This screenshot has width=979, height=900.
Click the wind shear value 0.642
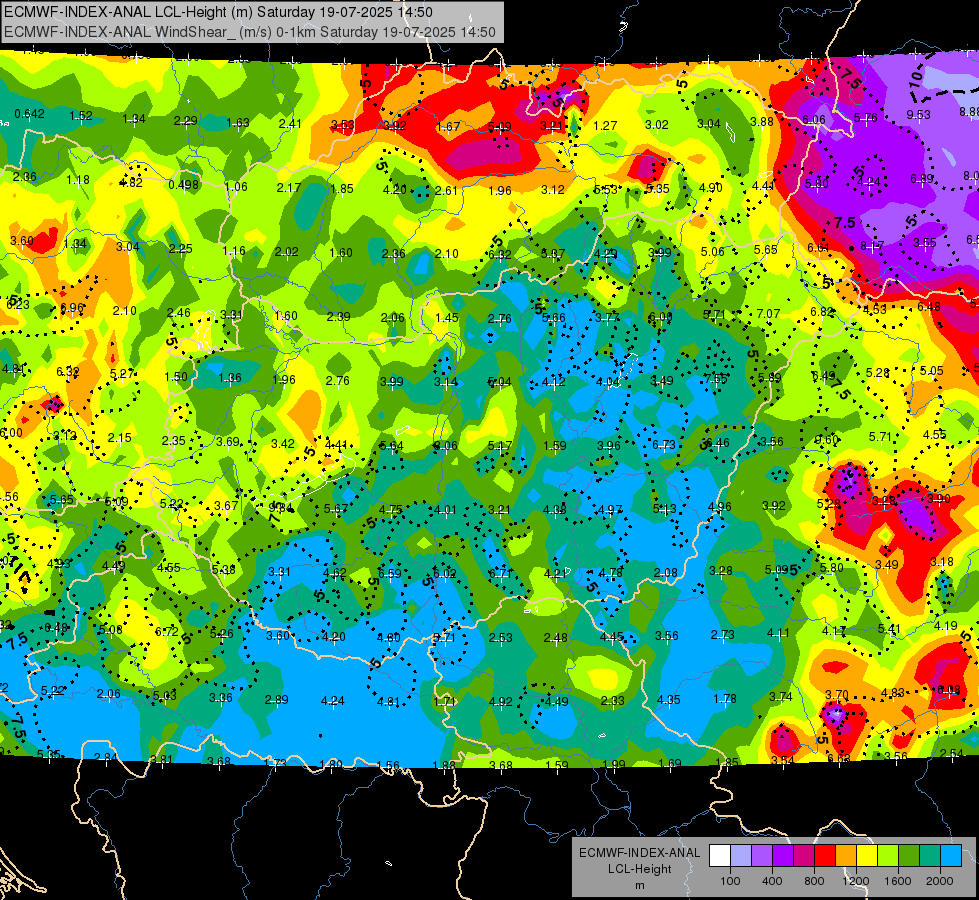(29, 114)
